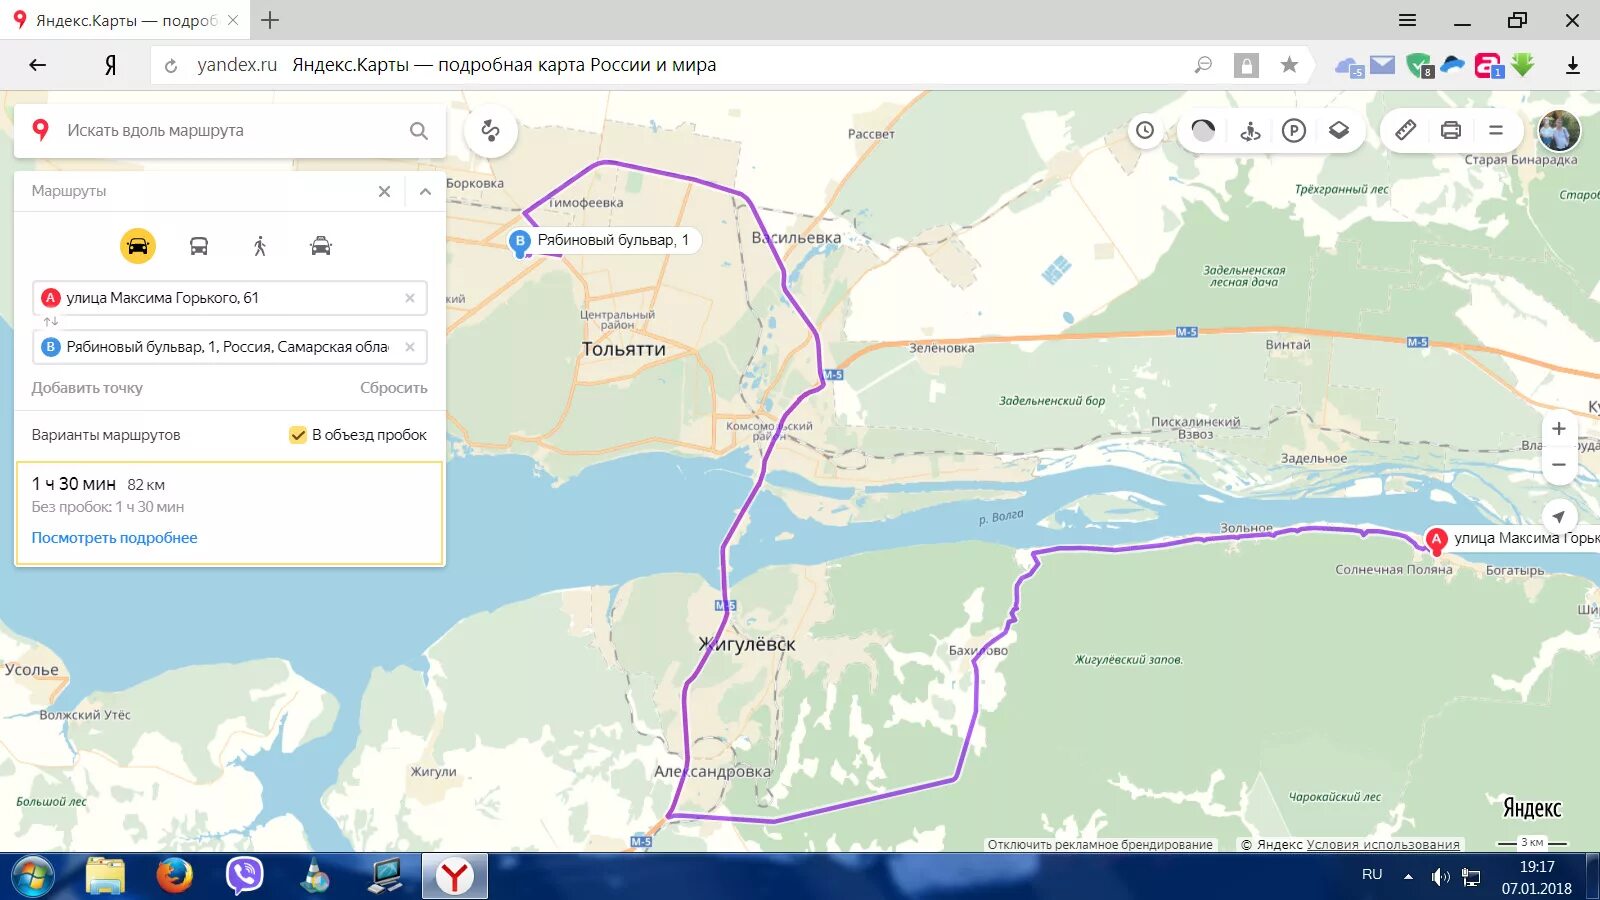The image size is (1600, 900).
Task: Open the weather cloud extension
Action: point(1349,67)
